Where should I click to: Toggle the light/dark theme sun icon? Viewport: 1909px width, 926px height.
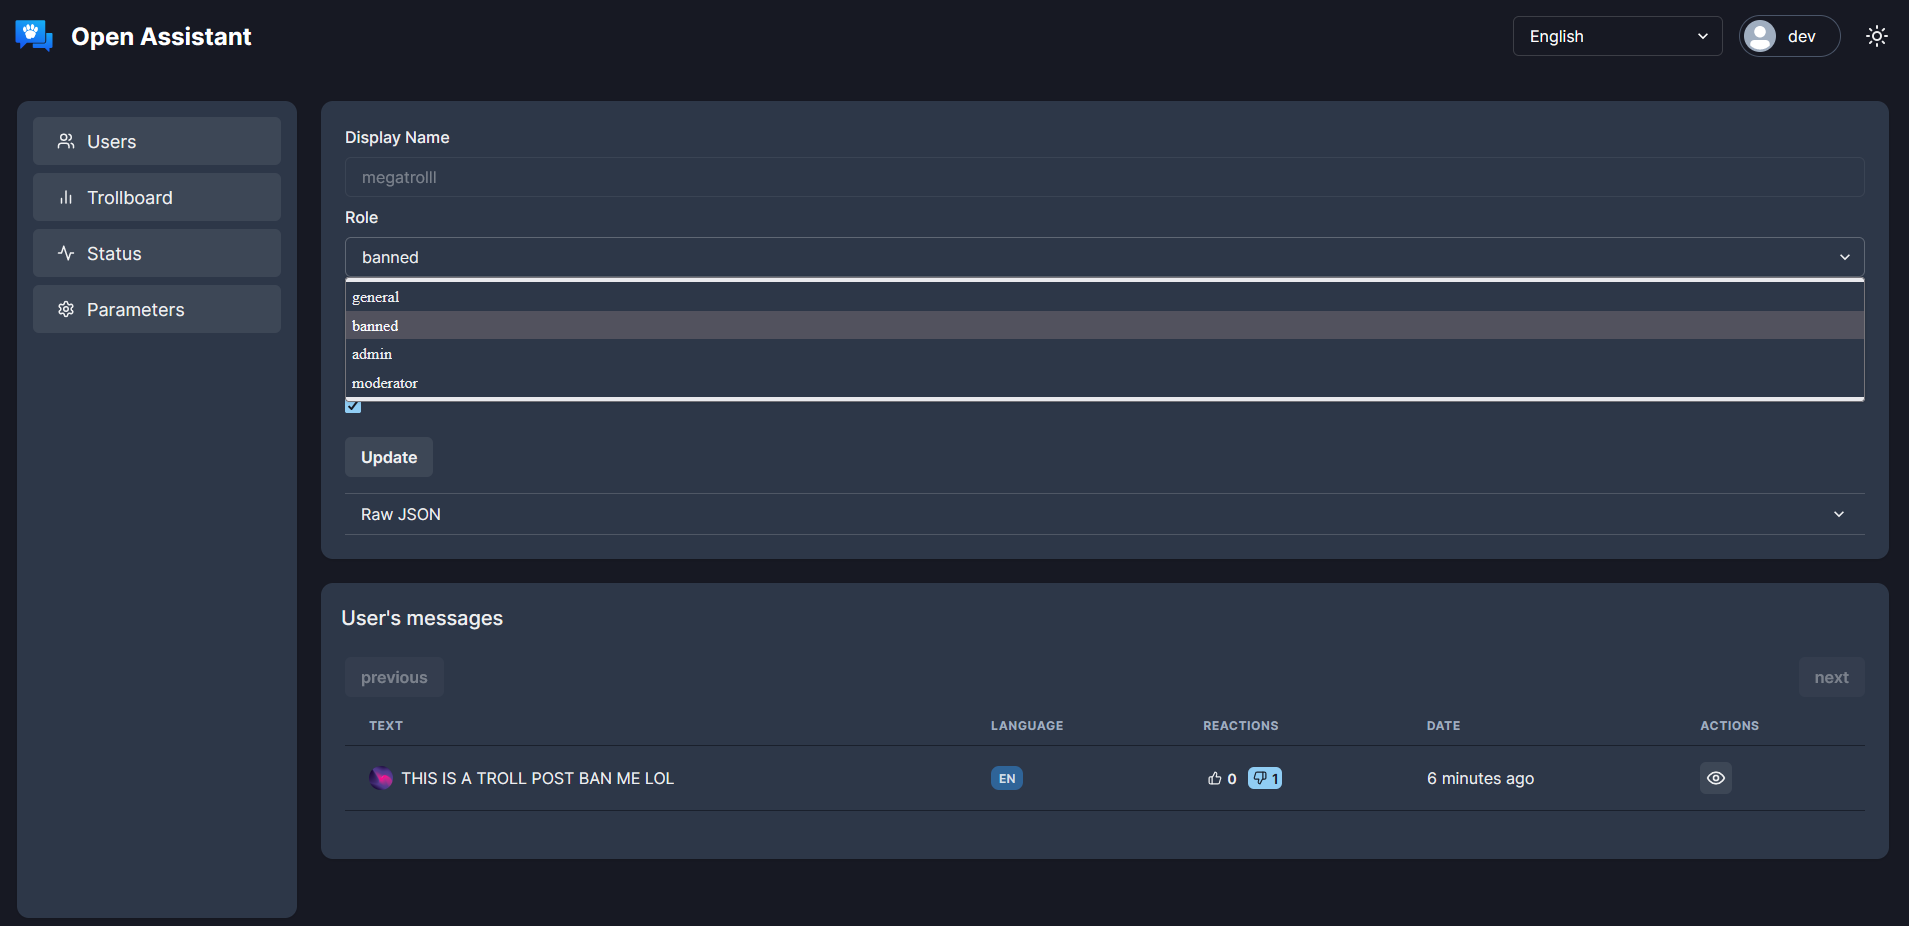pos(1877,36)
